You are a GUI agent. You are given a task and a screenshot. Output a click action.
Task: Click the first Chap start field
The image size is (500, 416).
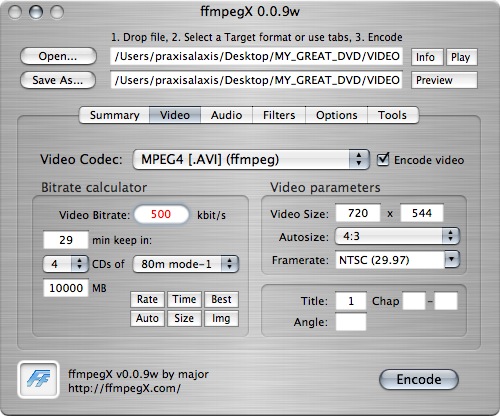(x=414, y=301)
